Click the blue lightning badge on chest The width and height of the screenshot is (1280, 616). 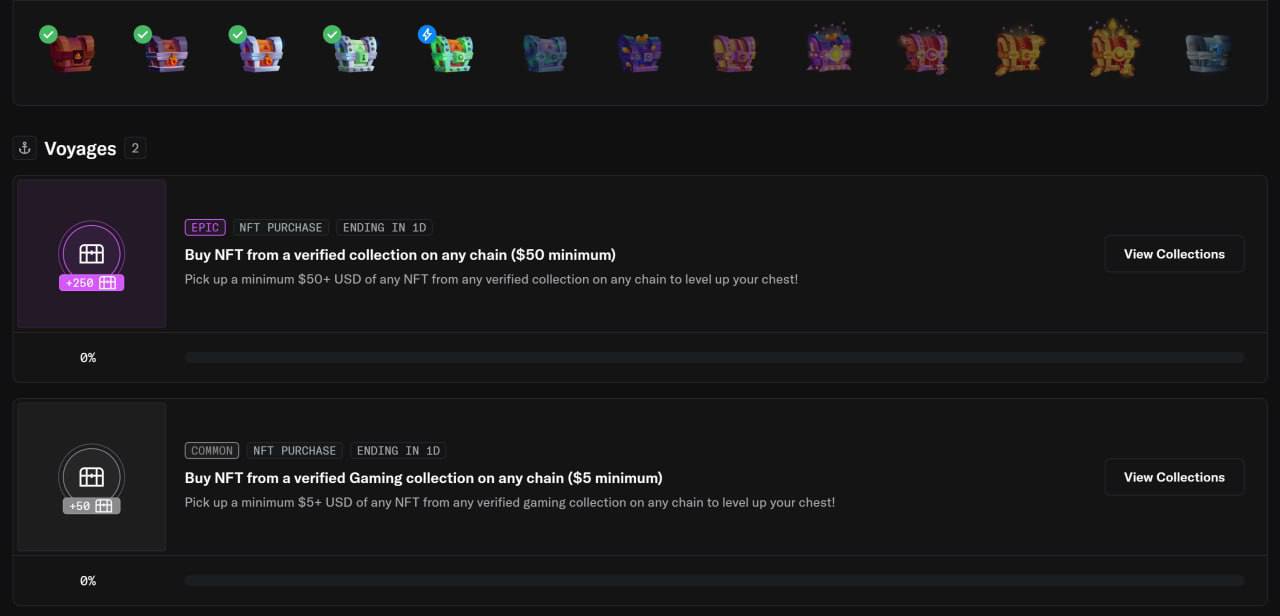pos(426,35)
